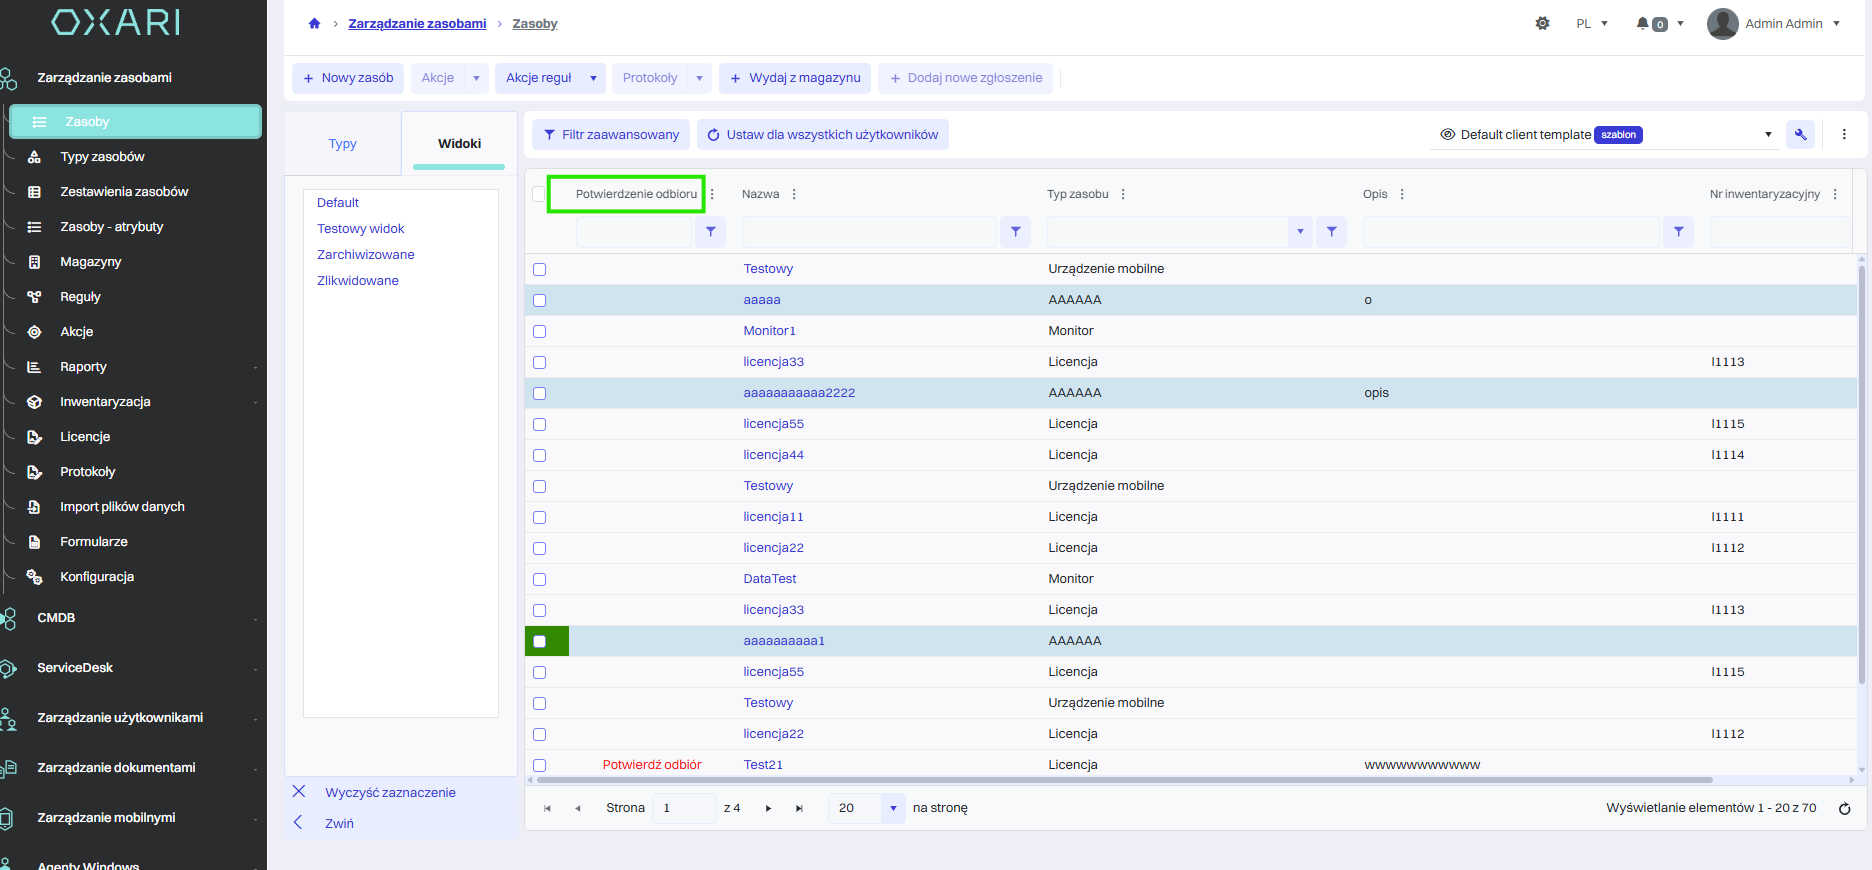Select checkbox for Monitor1 row

coord(540,331)
